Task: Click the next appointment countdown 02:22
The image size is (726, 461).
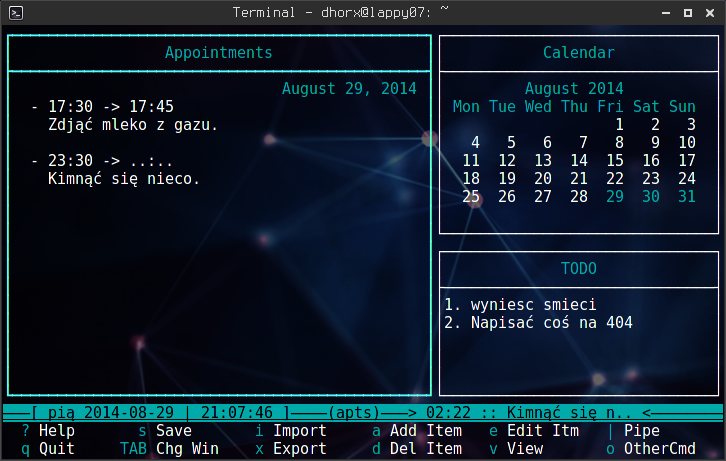Action: [448, 412]
